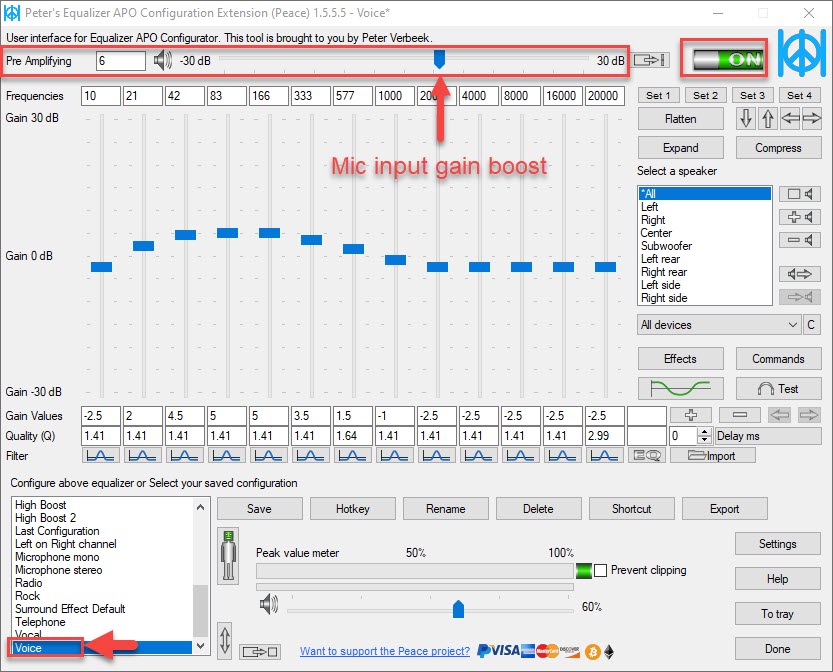Click the 577 frequency input field

tap(353, 96)
